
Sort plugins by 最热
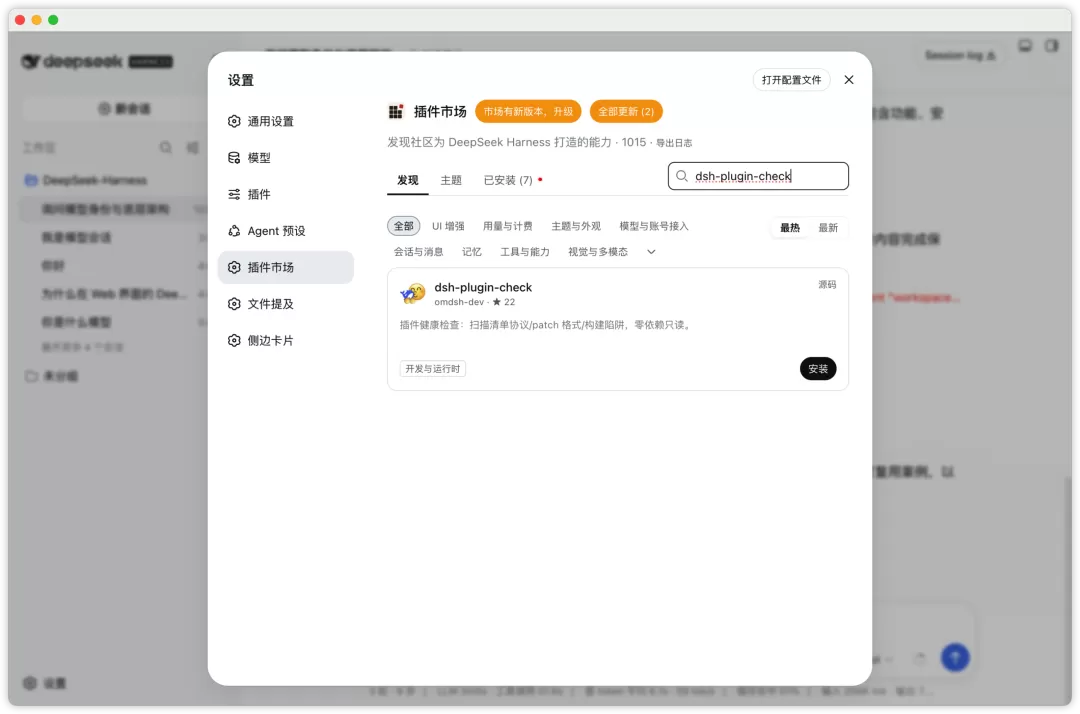(x=789, y=228)
